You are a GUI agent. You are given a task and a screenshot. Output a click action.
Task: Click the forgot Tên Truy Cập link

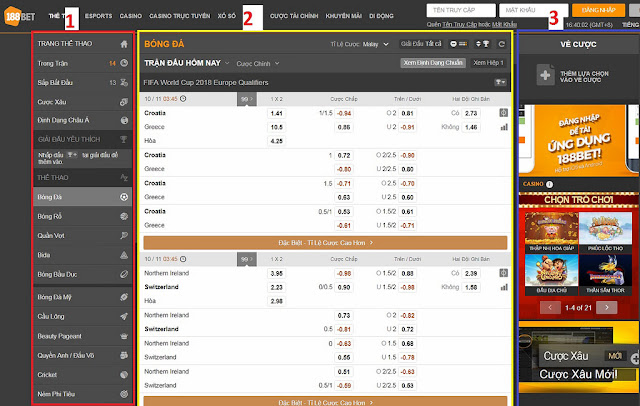click(x=459, y=24)
